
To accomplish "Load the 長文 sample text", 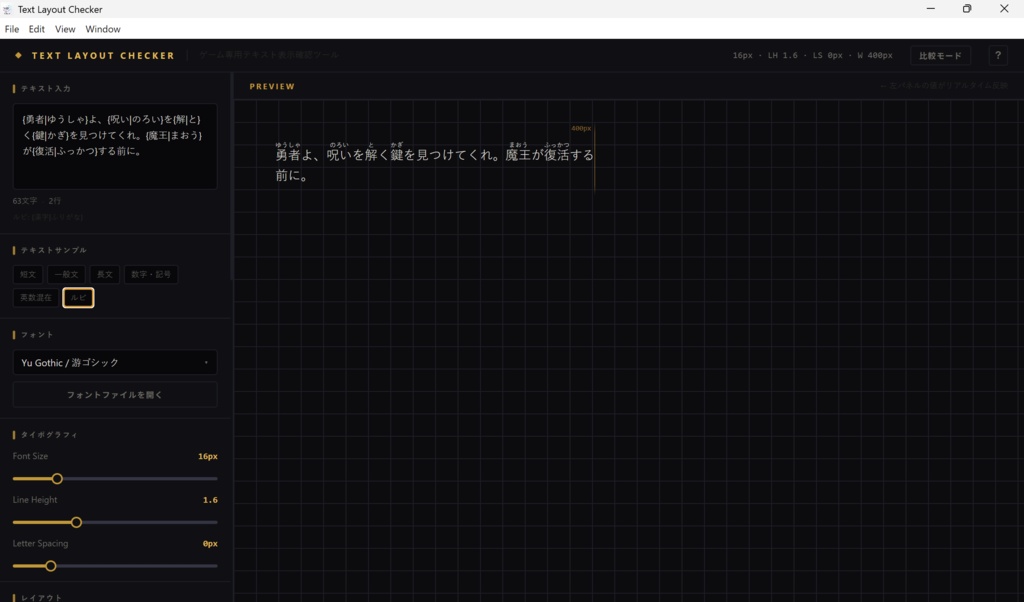I will [x=104, y=274].
